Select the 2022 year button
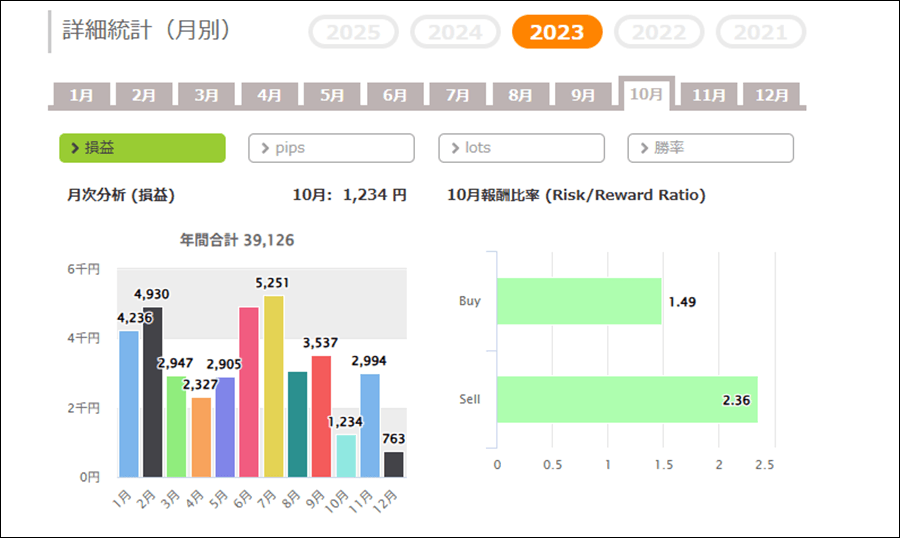The height and width of the screenshot is (538, 900). click(x=659, y=32)
